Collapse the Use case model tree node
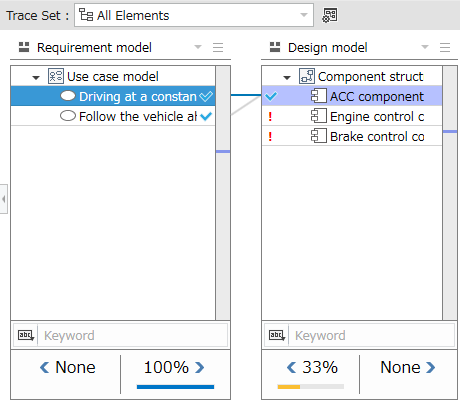The image size is (460, 411). pyautogui.click(x=36, y=77)
